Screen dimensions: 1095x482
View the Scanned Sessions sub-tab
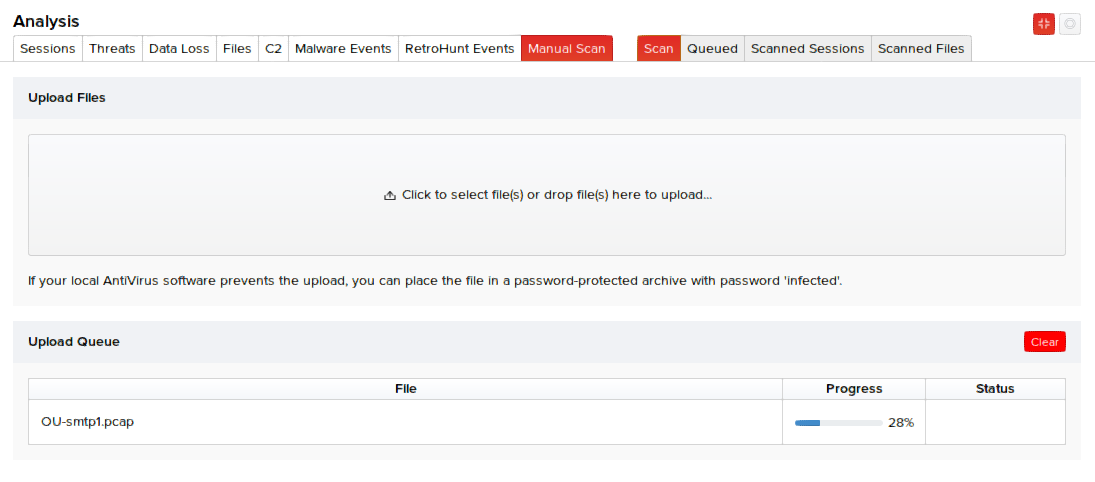pos(807,49)
